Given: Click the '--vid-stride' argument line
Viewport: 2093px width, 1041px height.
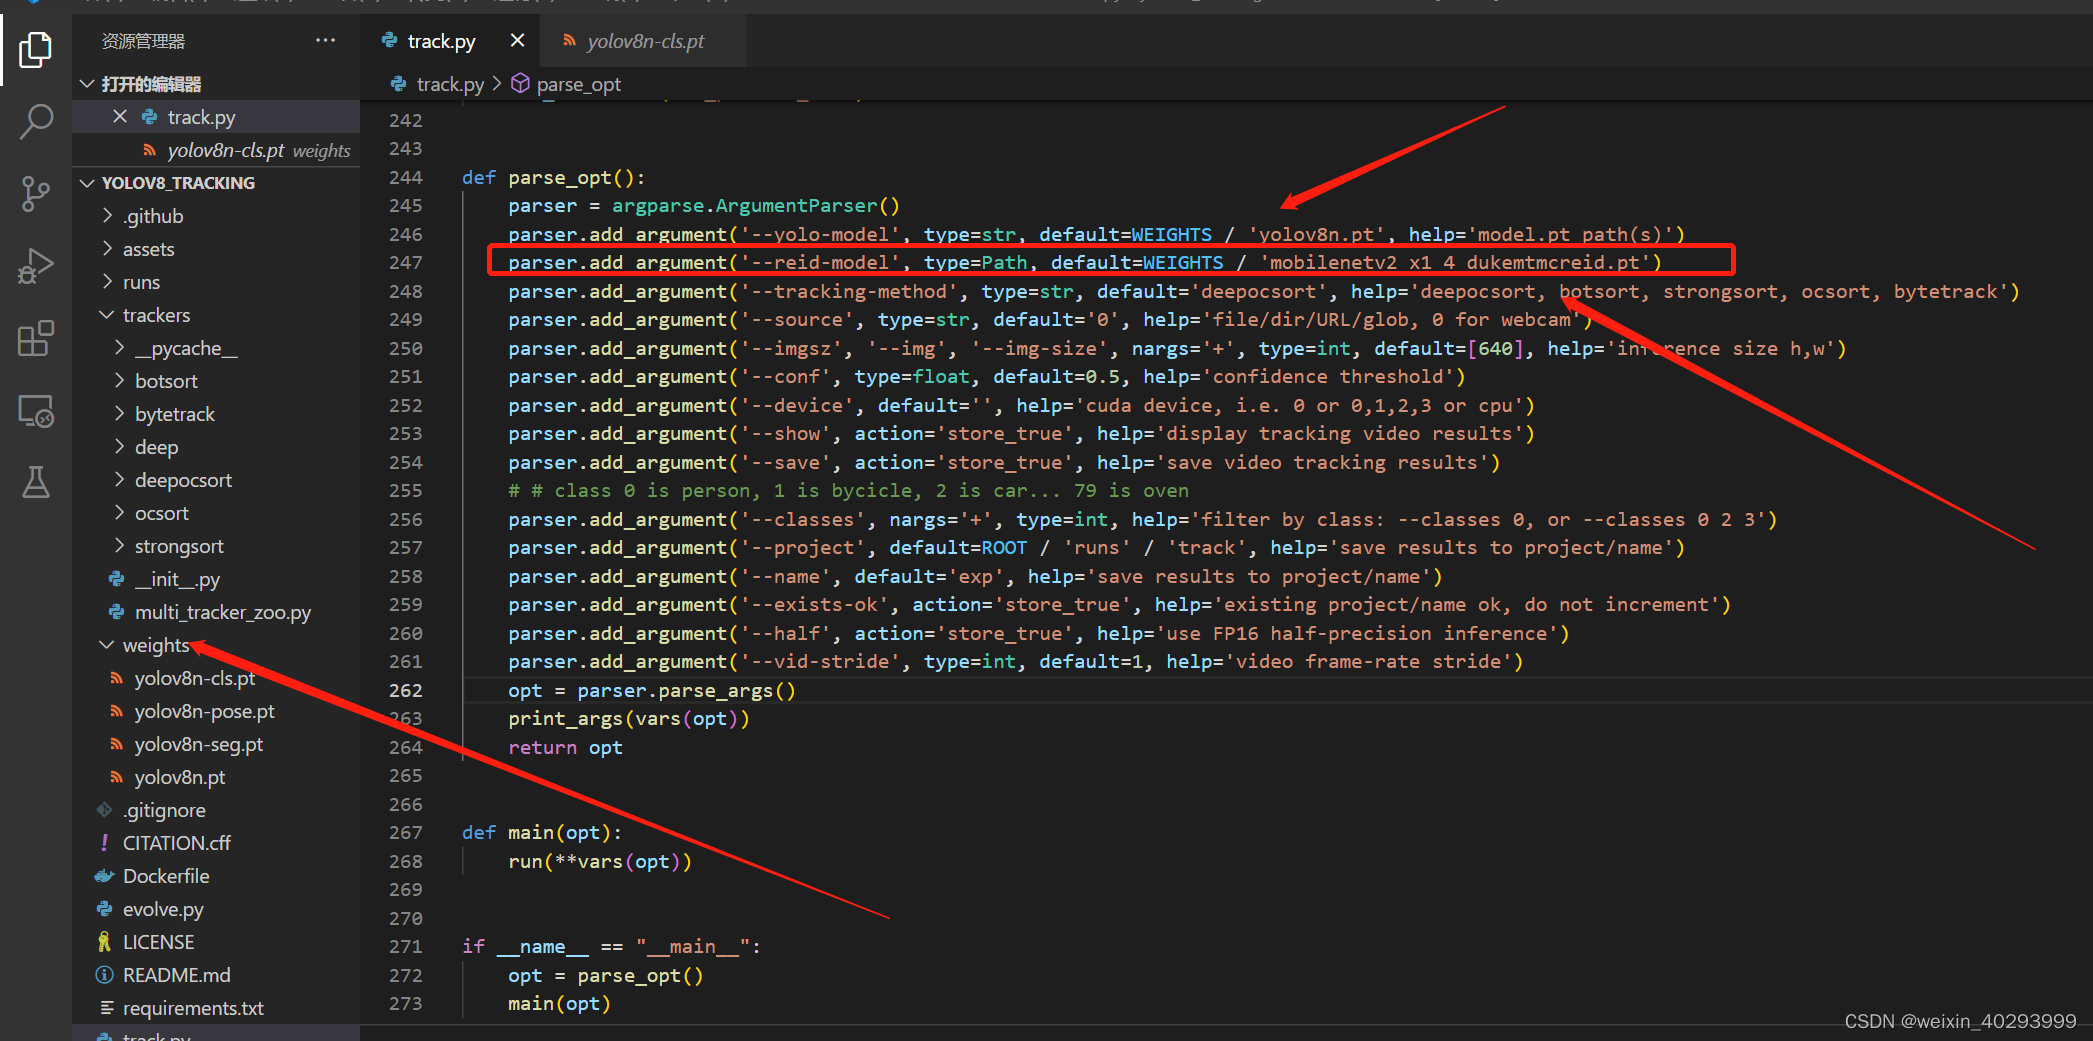Looking at the screenshot, I should (x=1015, y=661).
